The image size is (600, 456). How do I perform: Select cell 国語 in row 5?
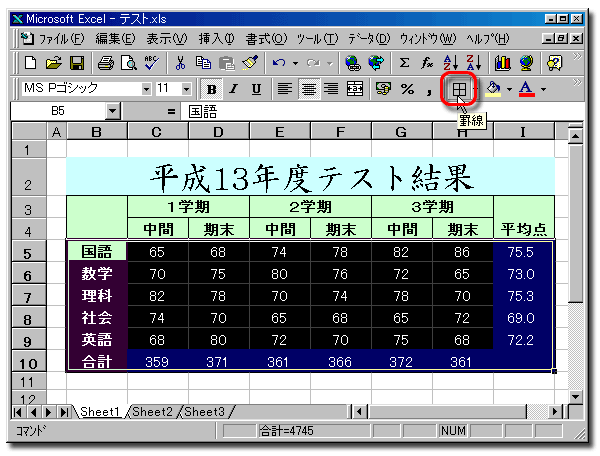97,252
